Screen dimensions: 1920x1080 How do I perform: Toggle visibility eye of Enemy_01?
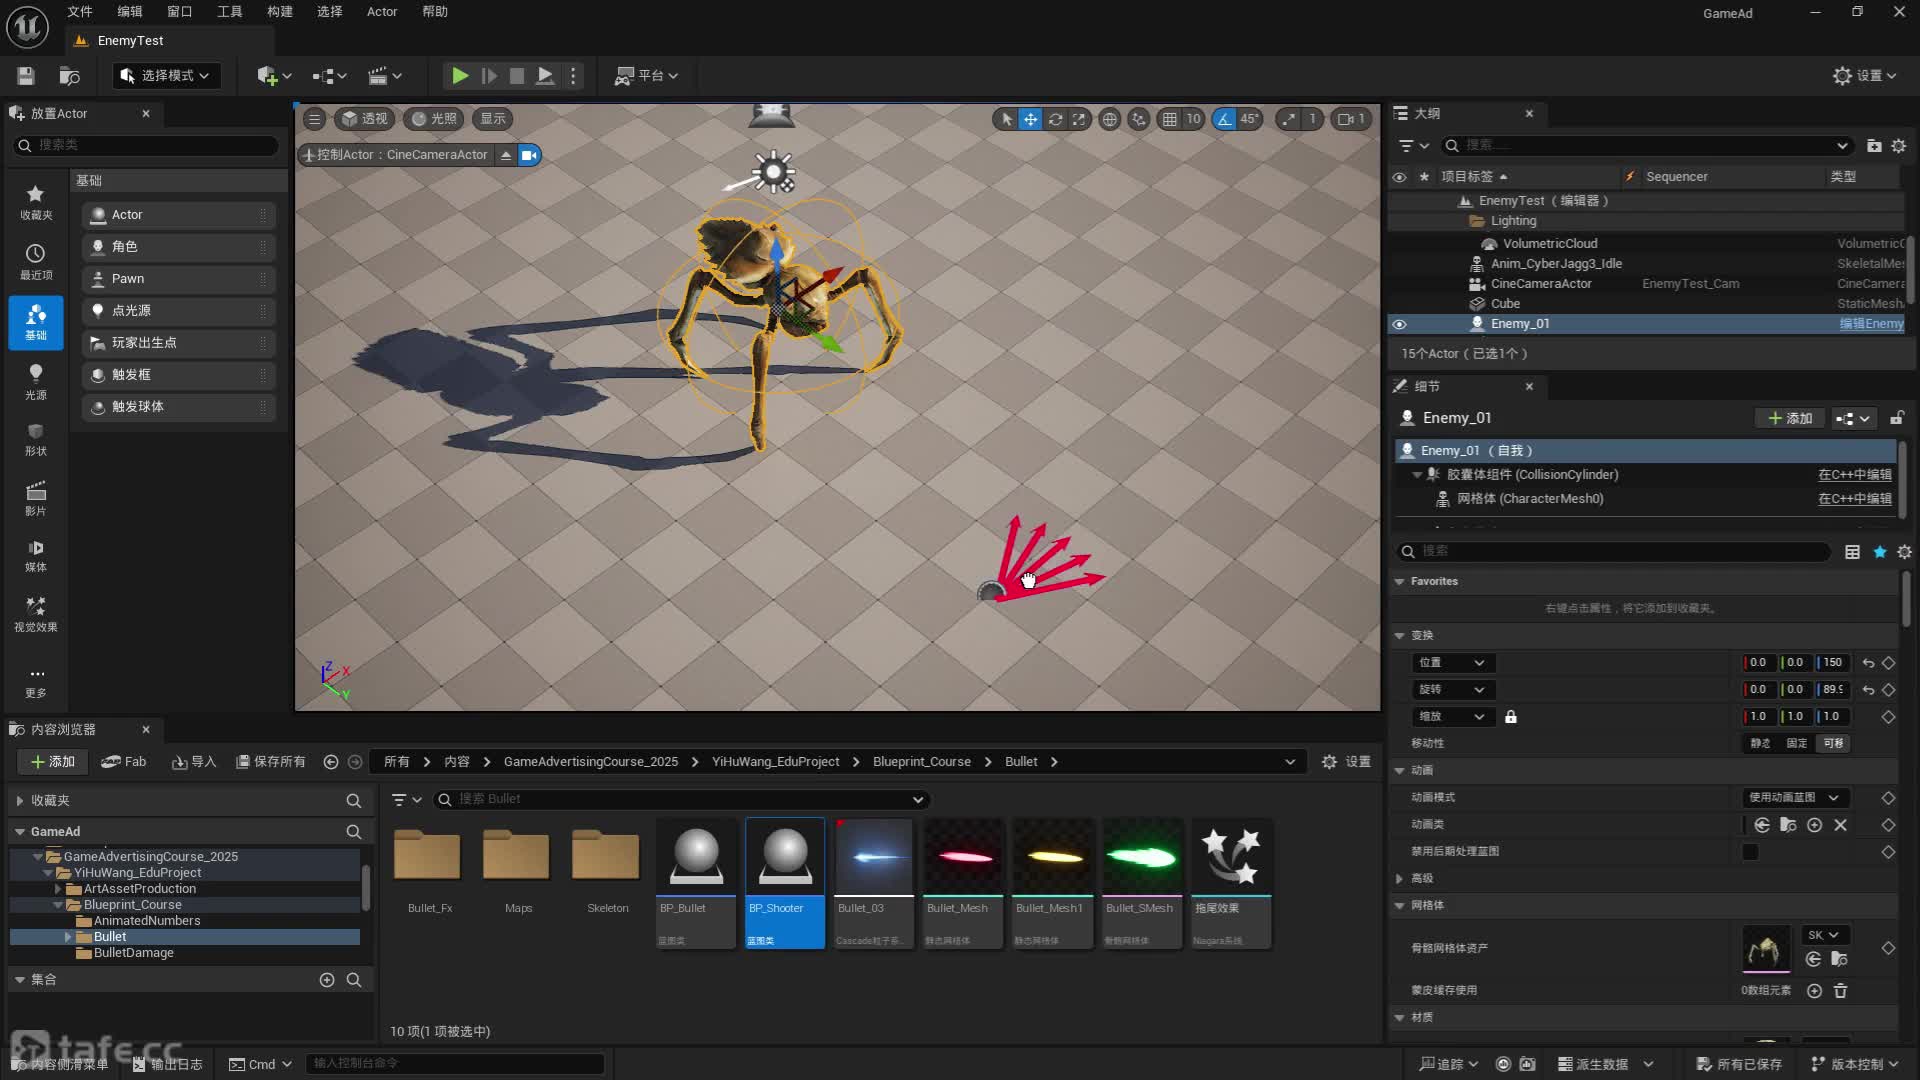(x=1399, y=324)
